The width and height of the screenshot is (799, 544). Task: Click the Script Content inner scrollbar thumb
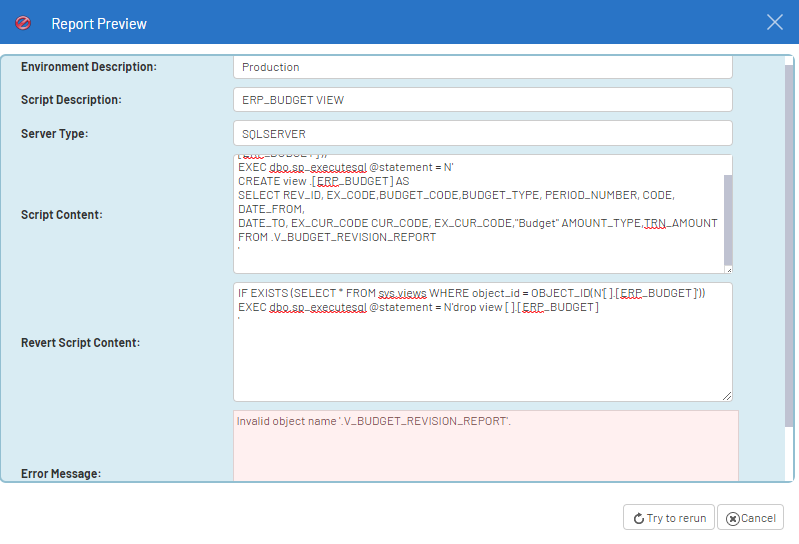[728, 219]
